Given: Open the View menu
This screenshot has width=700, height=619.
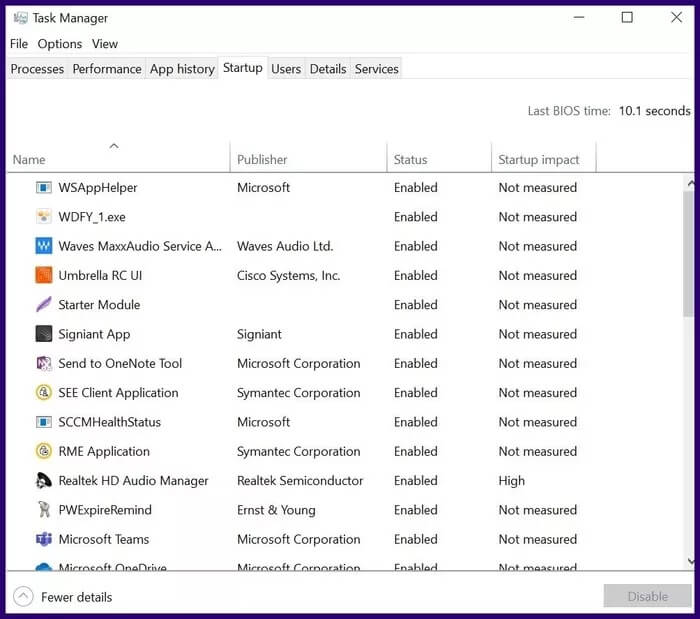Looking at the screenshot, I should (105, 44).
